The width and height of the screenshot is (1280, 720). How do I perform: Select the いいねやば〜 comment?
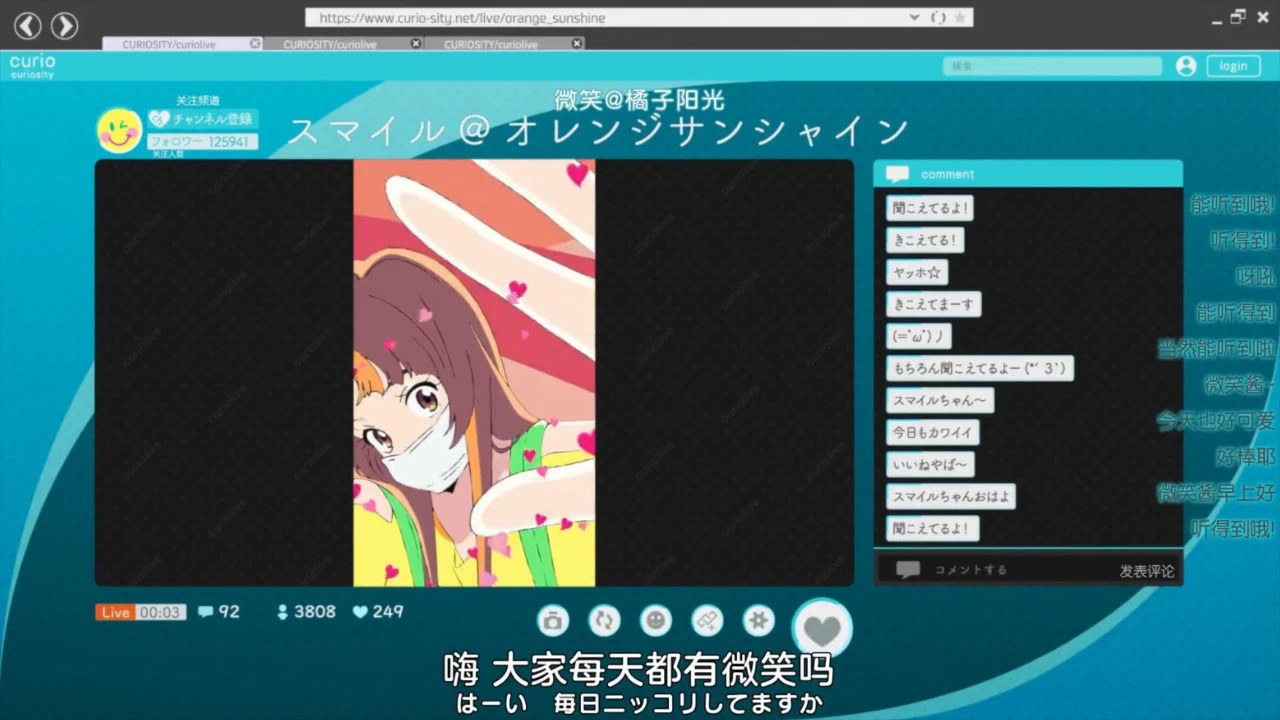[x=930, y=464]
